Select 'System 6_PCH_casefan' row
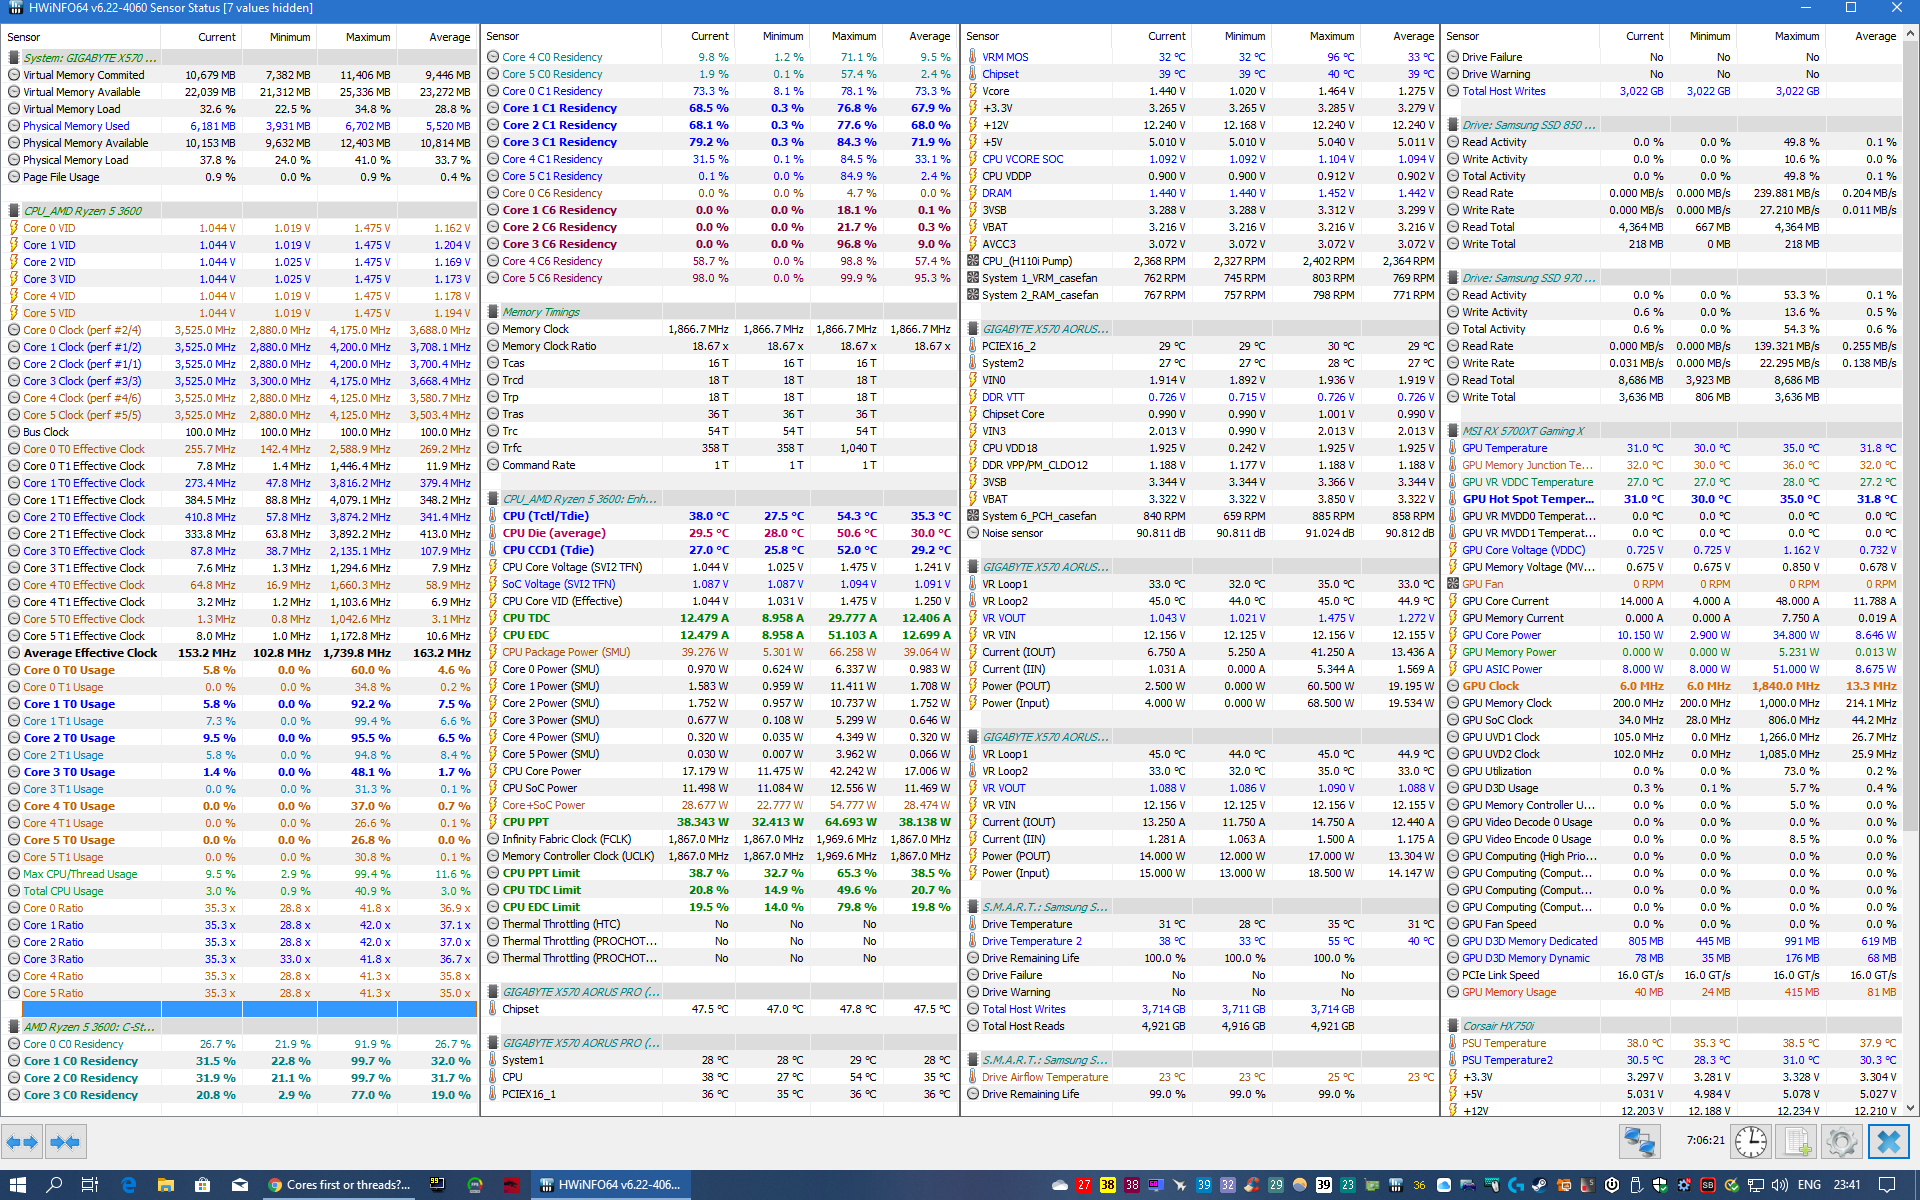1920x1200 pixels. [x=1200, y=516]
